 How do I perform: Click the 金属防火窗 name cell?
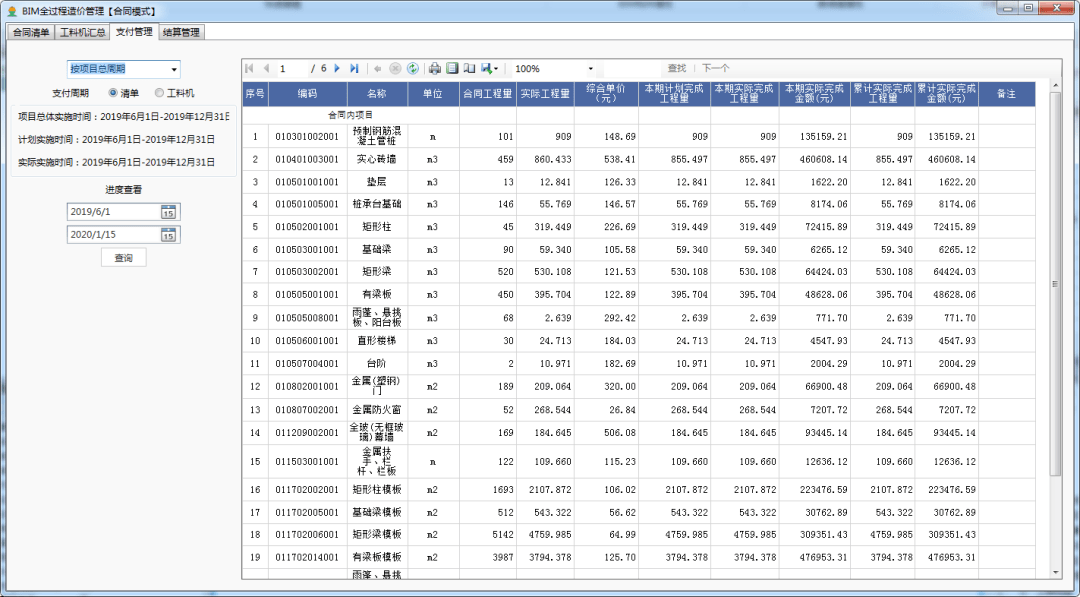tap(377, 410)
